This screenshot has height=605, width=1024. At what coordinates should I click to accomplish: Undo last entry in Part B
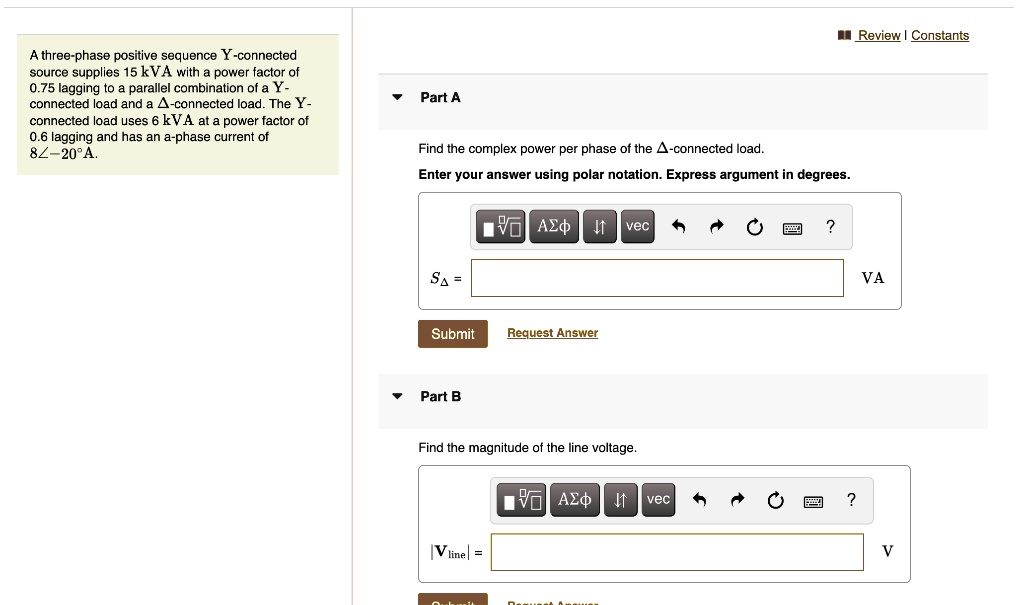click(x=699, y=500)
